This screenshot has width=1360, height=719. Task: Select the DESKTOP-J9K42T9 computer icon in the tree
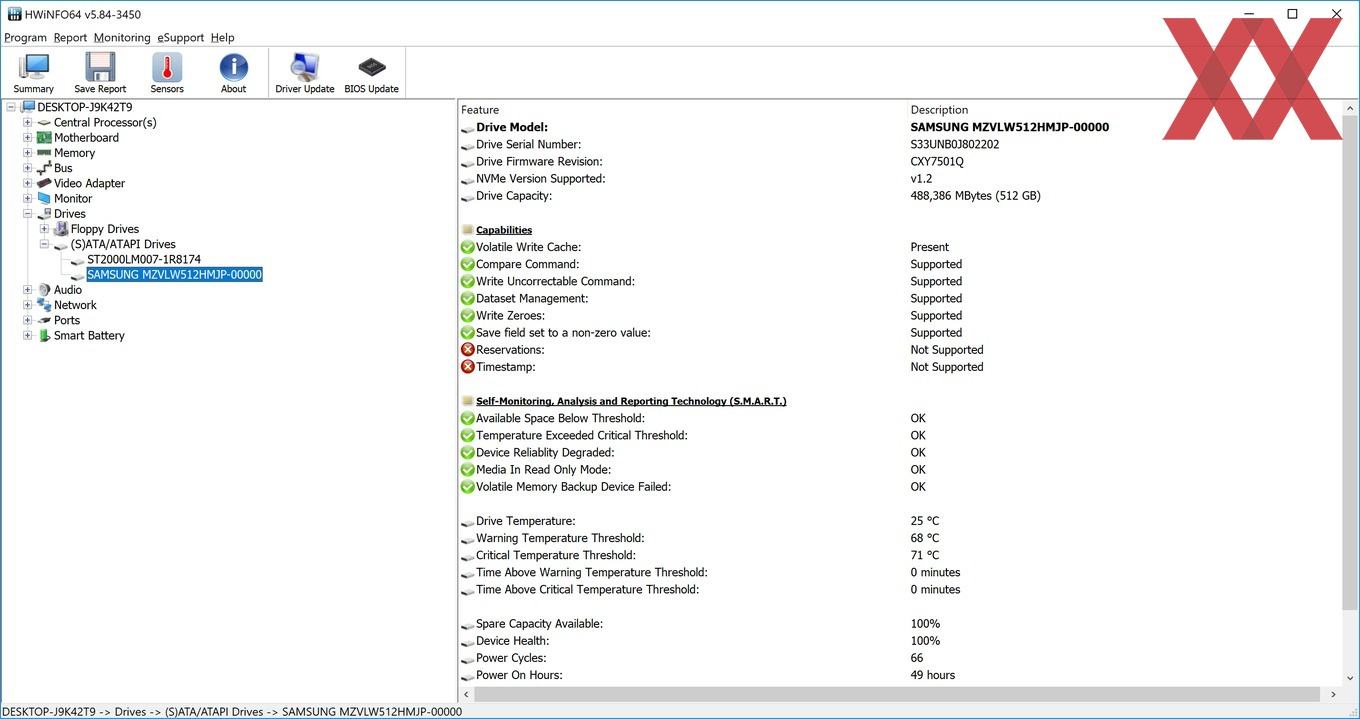click(28, 107)
